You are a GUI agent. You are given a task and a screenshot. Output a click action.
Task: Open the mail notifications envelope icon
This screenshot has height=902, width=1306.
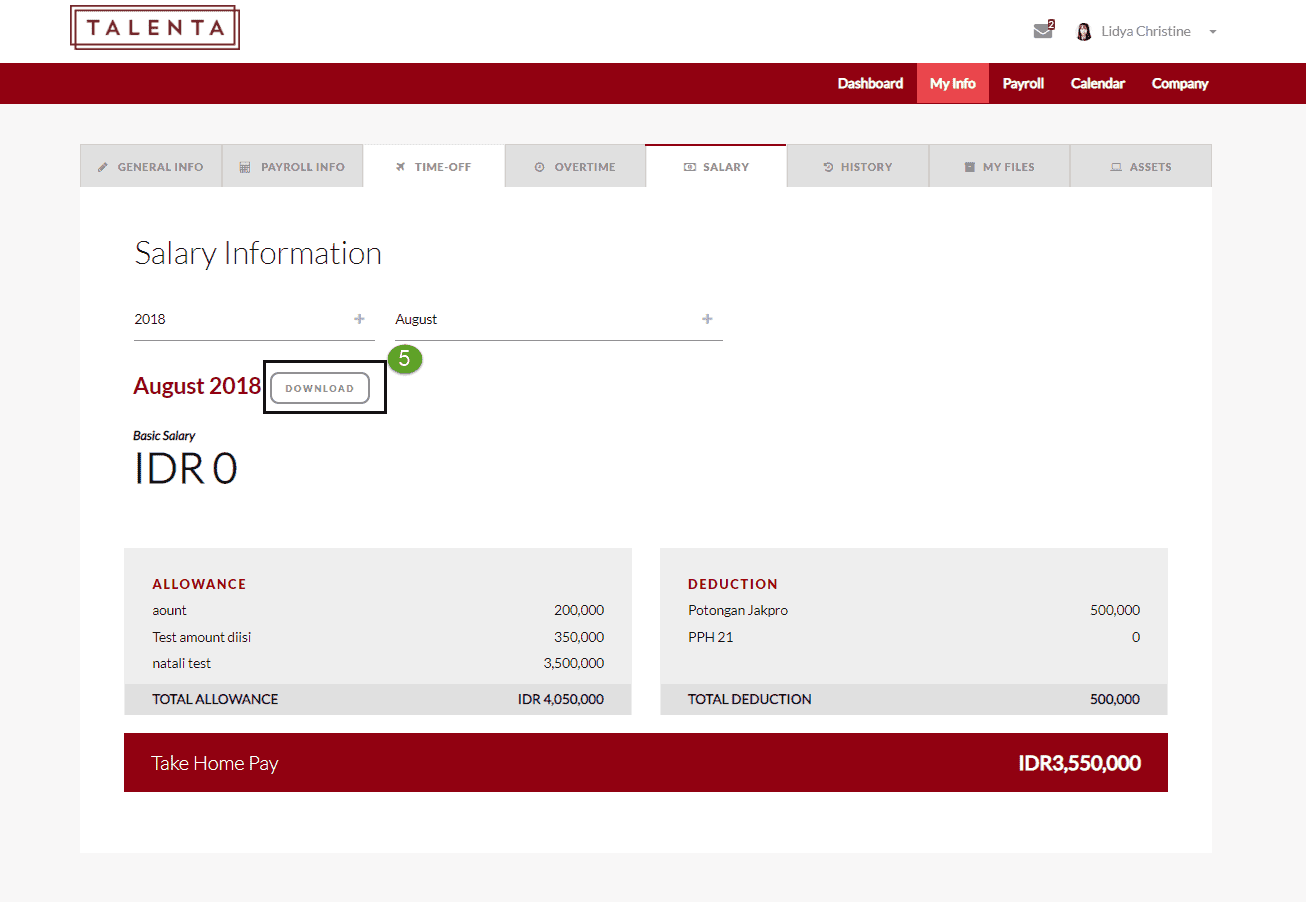pos(1043,31)
